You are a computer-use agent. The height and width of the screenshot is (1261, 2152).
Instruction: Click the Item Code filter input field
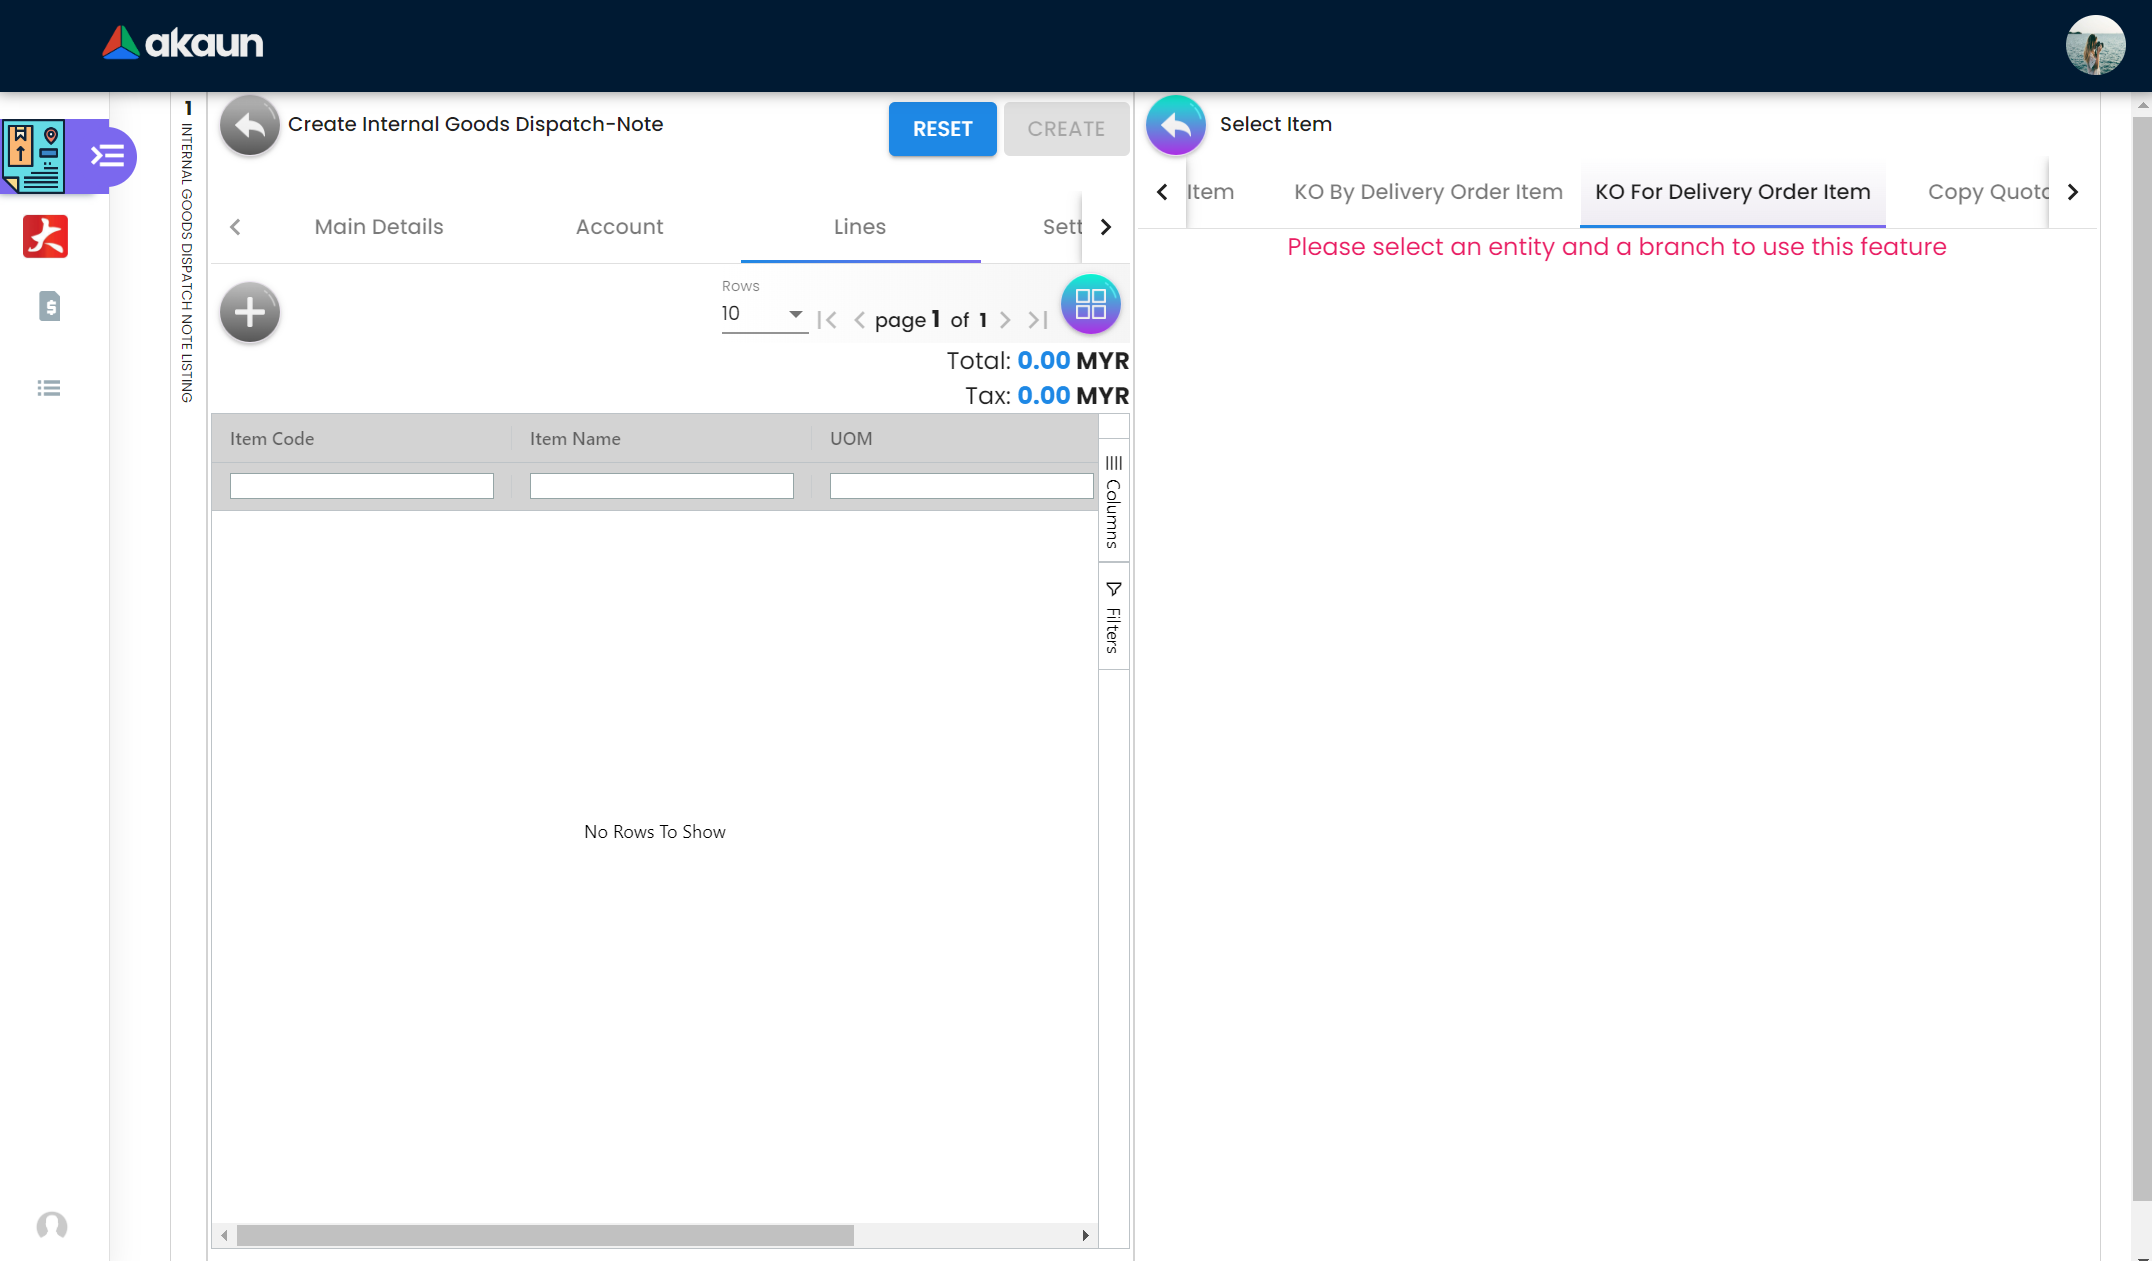pos(362,486)
